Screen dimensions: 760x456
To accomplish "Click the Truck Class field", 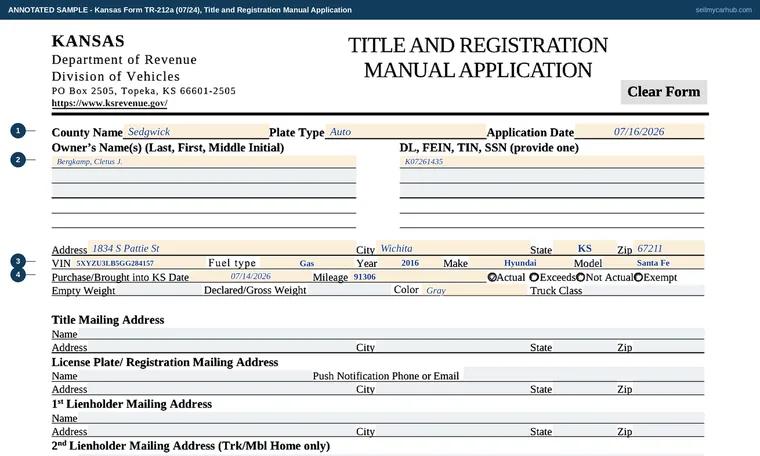I will coord(644,290).
